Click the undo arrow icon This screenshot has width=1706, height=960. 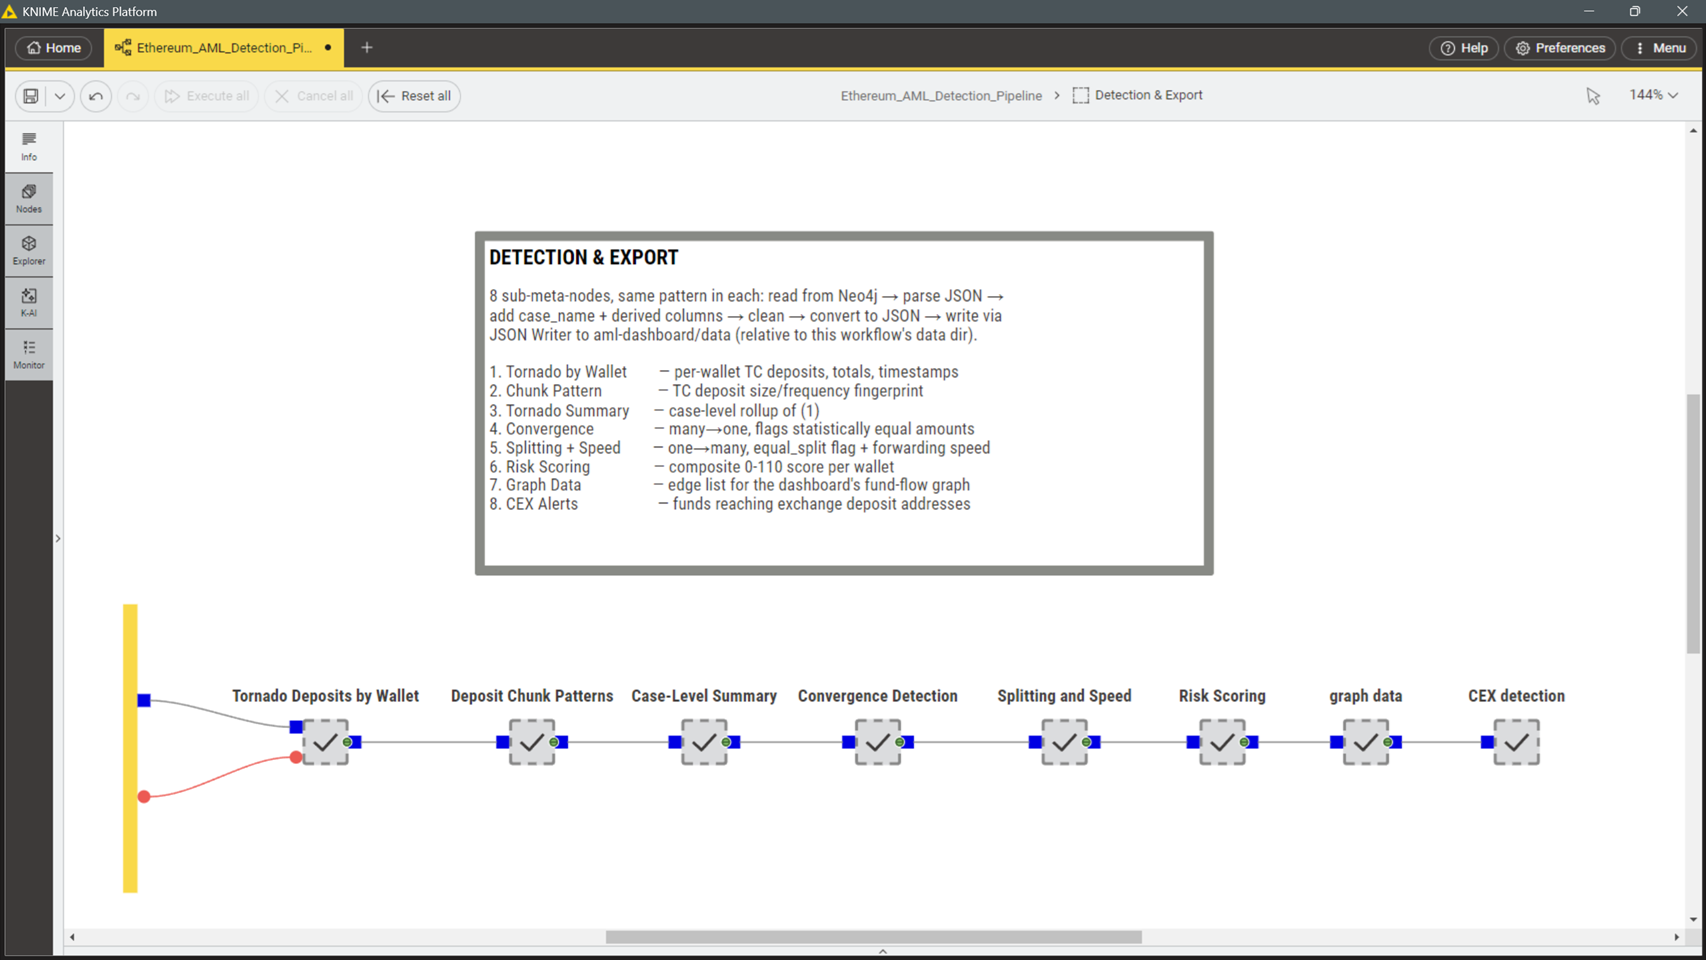(x=96, y=96)
